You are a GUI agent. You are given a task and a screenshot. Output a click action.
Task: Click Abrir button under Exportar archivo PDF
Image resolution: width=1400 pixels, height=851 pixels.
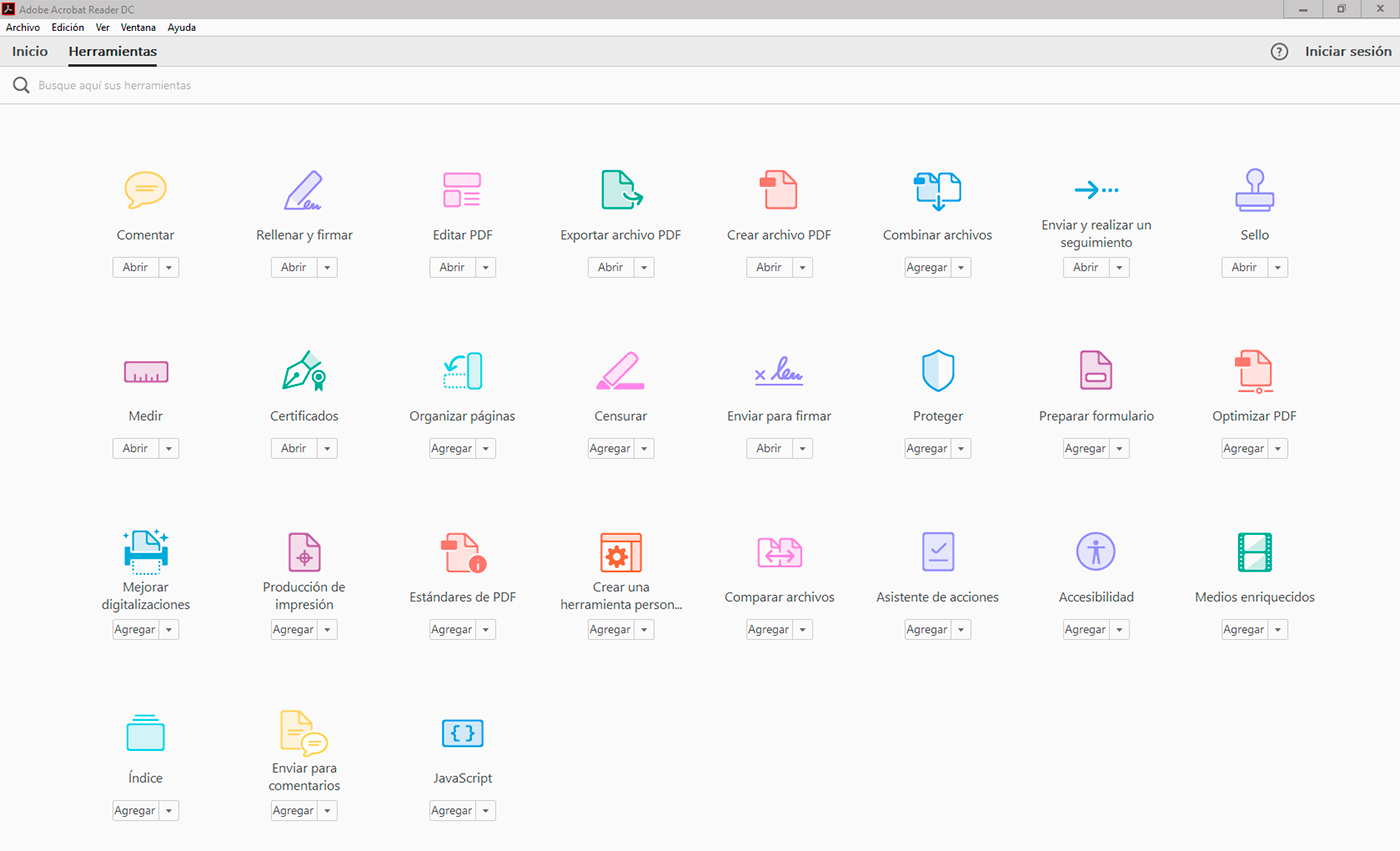point(611,267)
